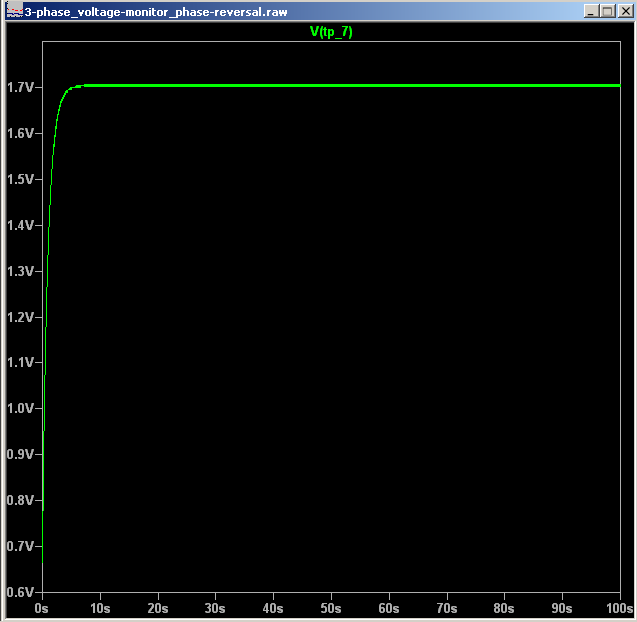The width and height of the screenshot is (637, 622).
Task: Click the 0s time axis label
Action: click(x=41, y=609)
